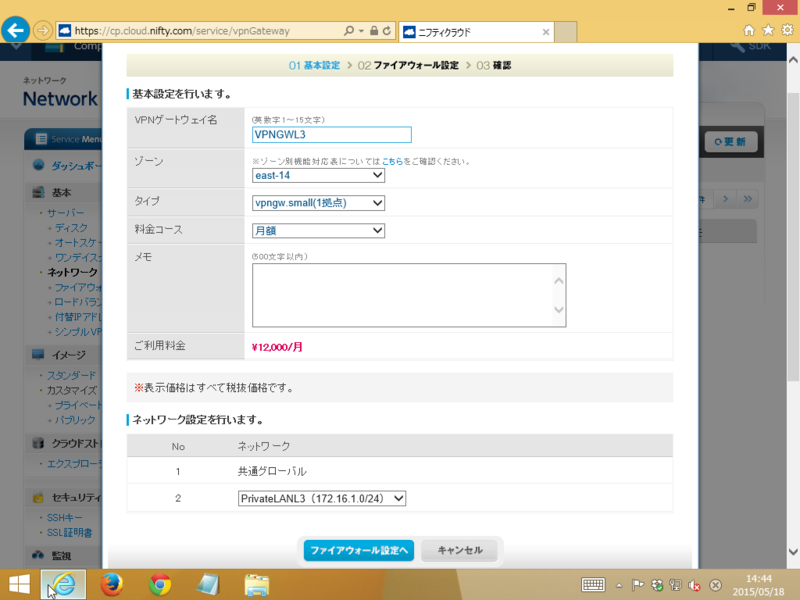This screenshot has height=600, width=800.
Task: Open ダッシュボード in the sidebar
Action: click(x=76, y=166)
